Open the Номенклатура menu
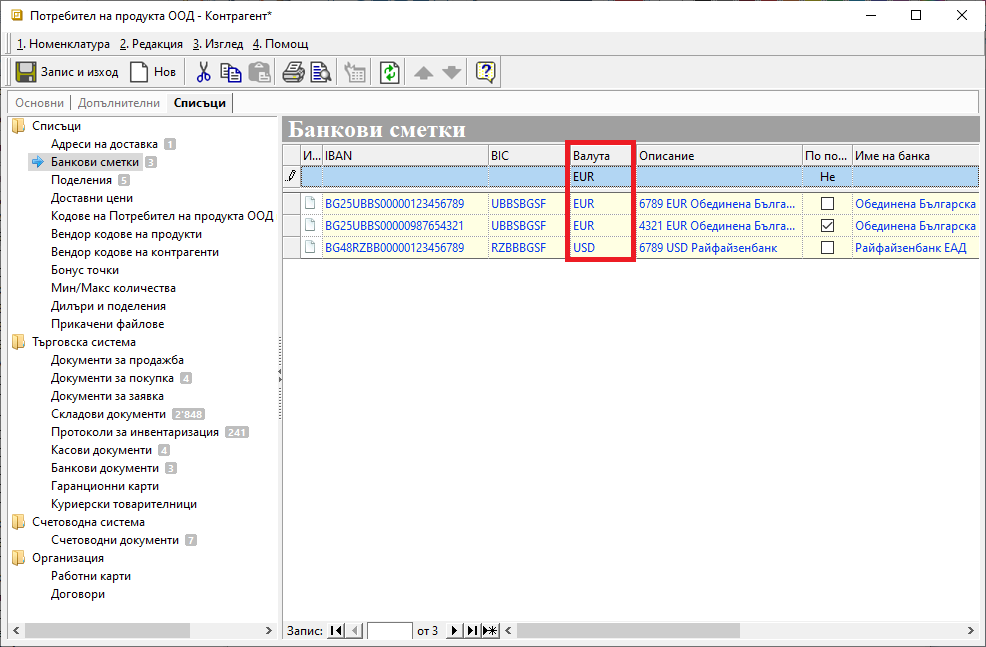 coord(63,44)
